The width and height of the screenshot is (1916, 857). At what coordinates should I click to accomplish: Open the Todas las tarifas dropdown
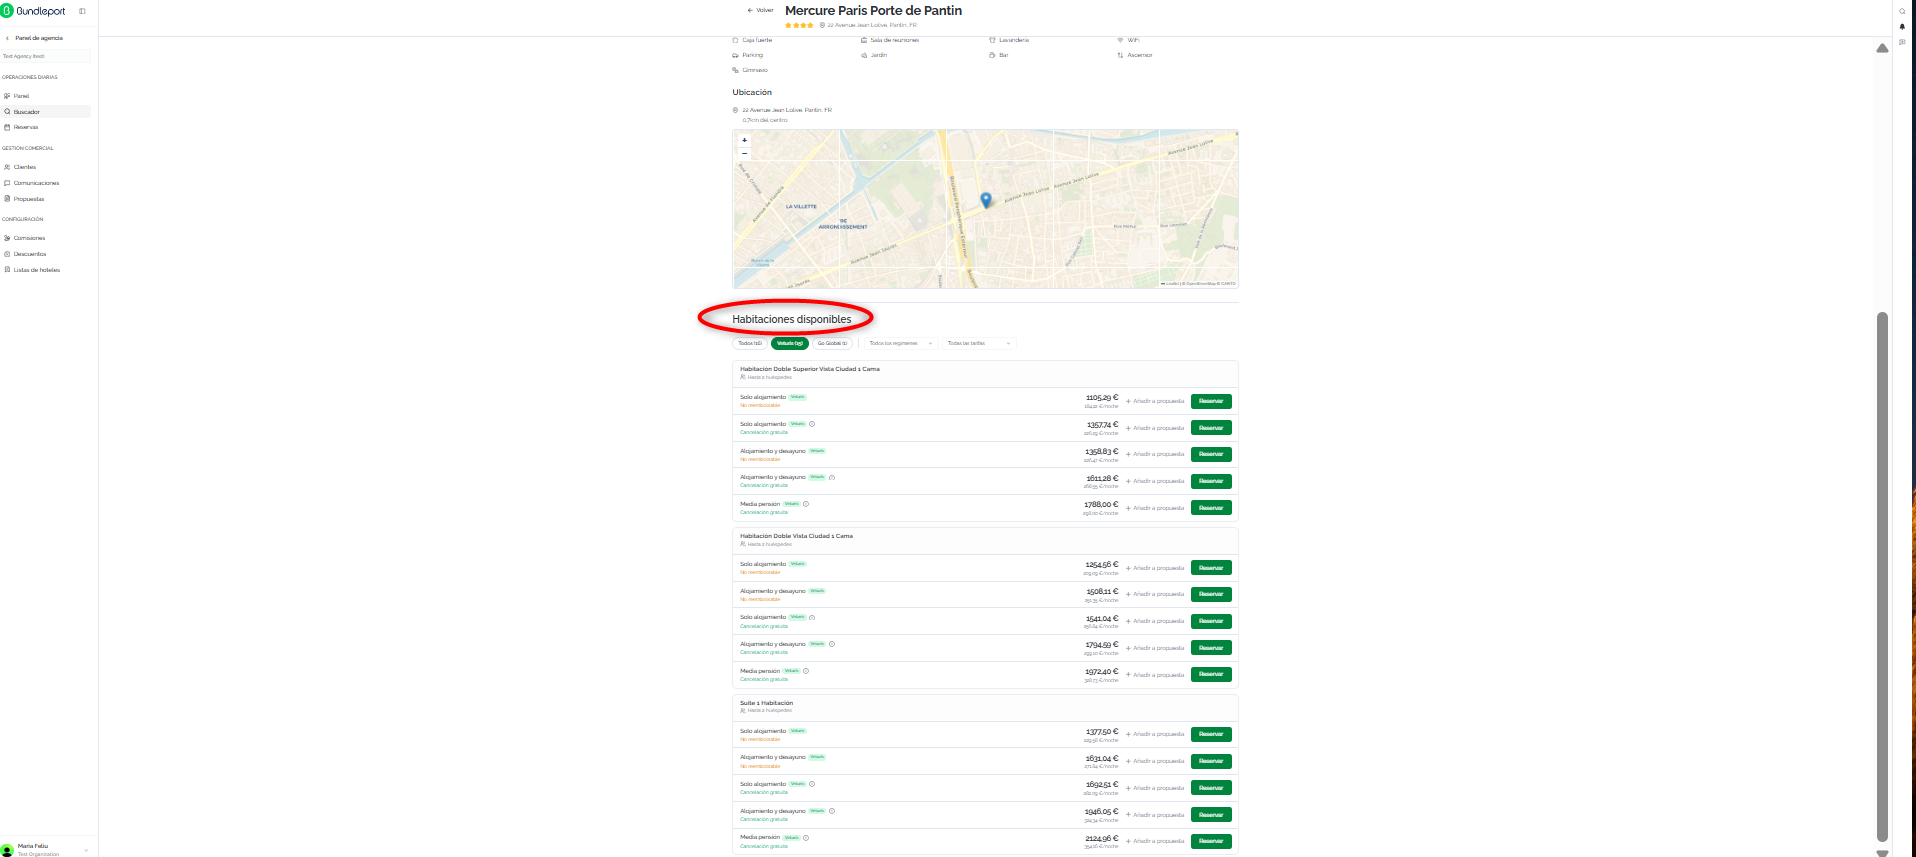[x=979, y=343]
